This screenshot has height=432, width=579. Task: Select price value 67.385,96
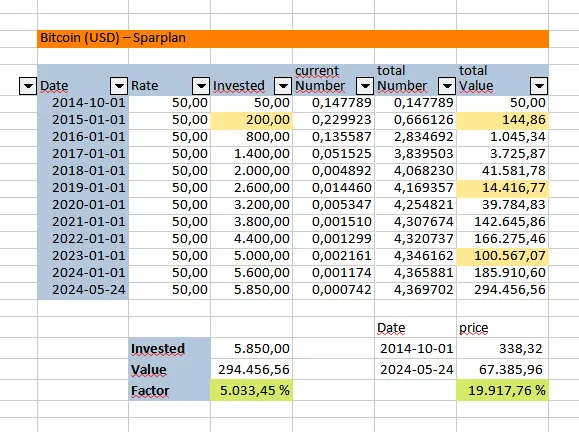(x=503, y=369)
